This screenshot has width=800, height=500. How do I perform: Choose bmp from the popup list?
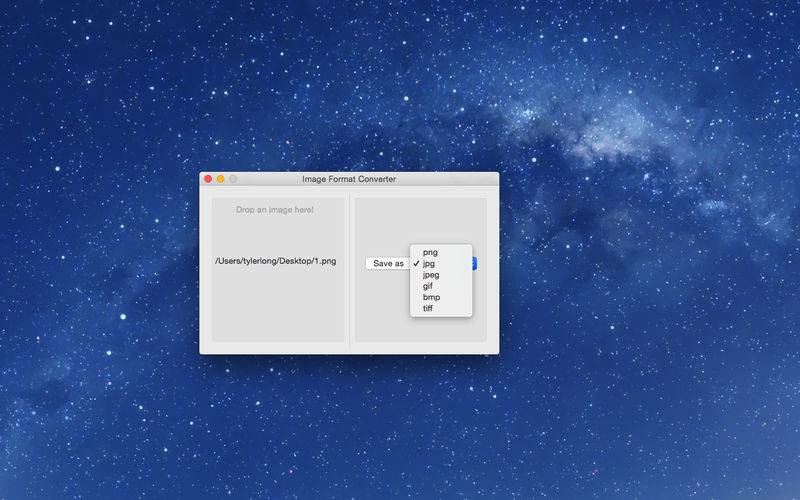coord(441,297)
